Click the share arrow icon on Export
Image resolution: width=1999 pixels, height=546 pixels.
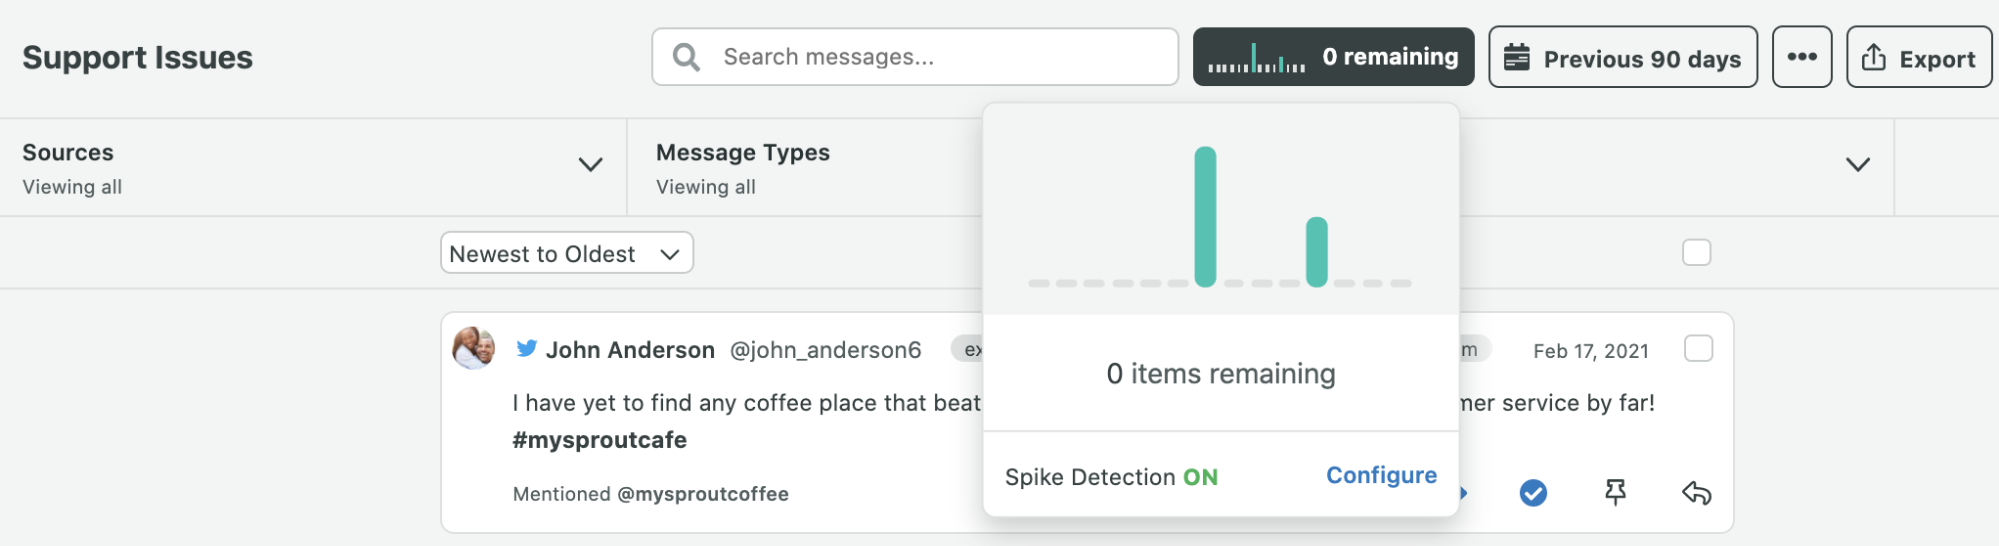coord(1874,58)
